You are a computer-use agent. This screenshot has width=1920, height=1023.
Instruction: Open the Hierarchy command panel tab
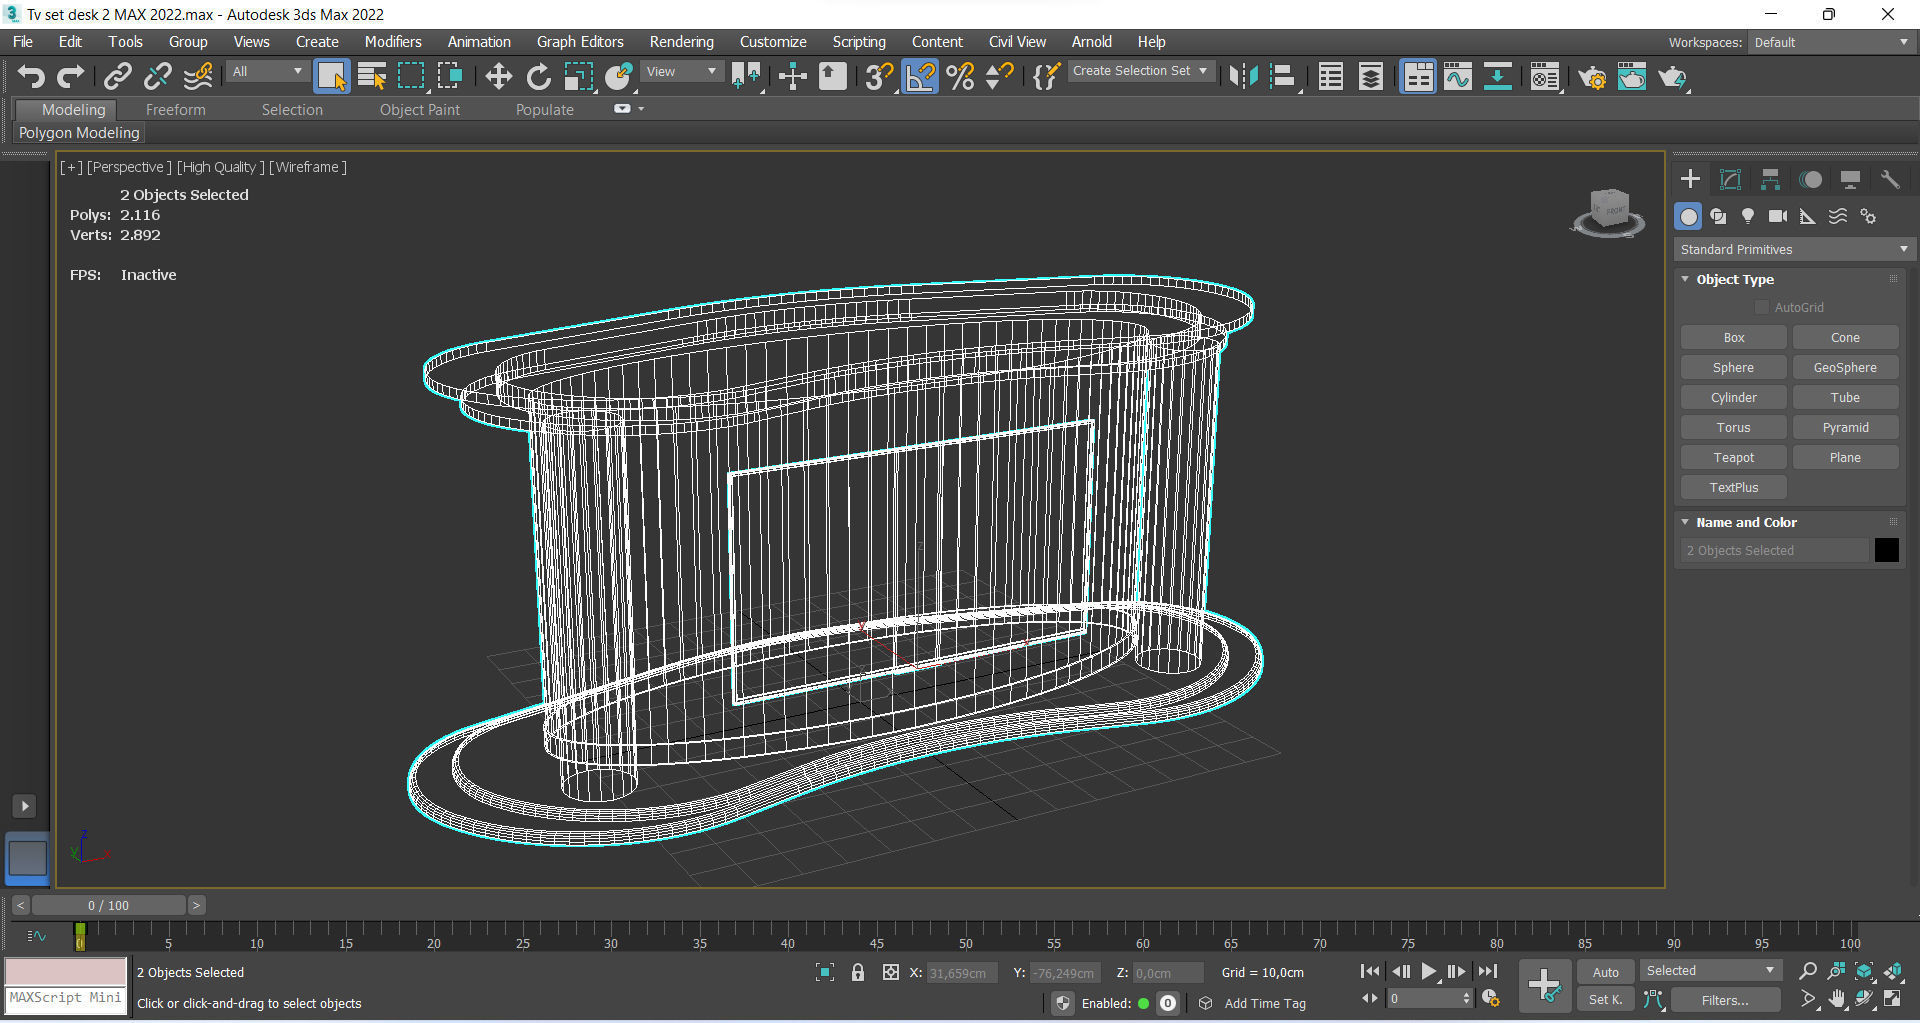[1770, 179]
